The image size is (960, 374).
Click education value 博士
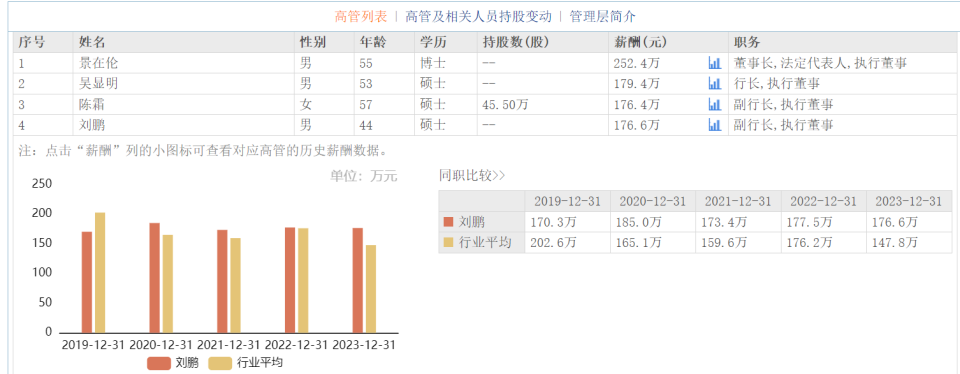tap(433, 63)
